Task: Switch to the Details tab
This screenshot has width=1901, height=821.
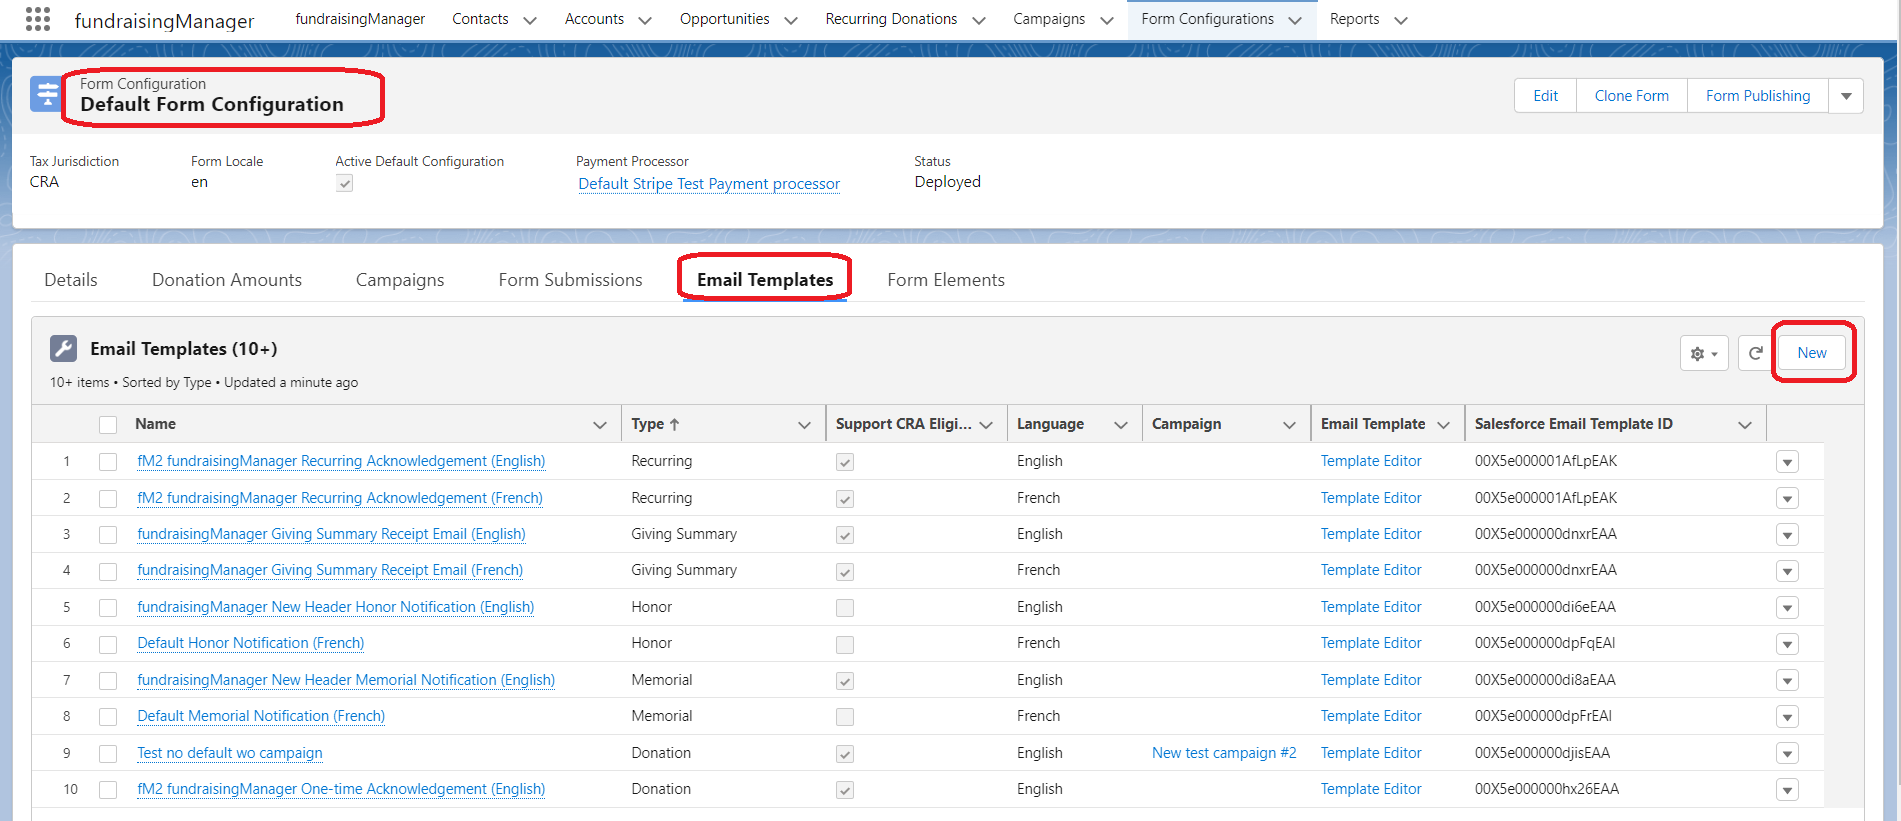Action: 71,280
